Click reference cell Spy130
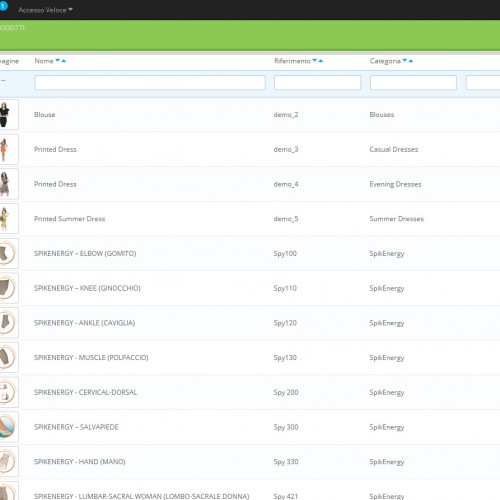500x500 pixels. coord(285,357)
